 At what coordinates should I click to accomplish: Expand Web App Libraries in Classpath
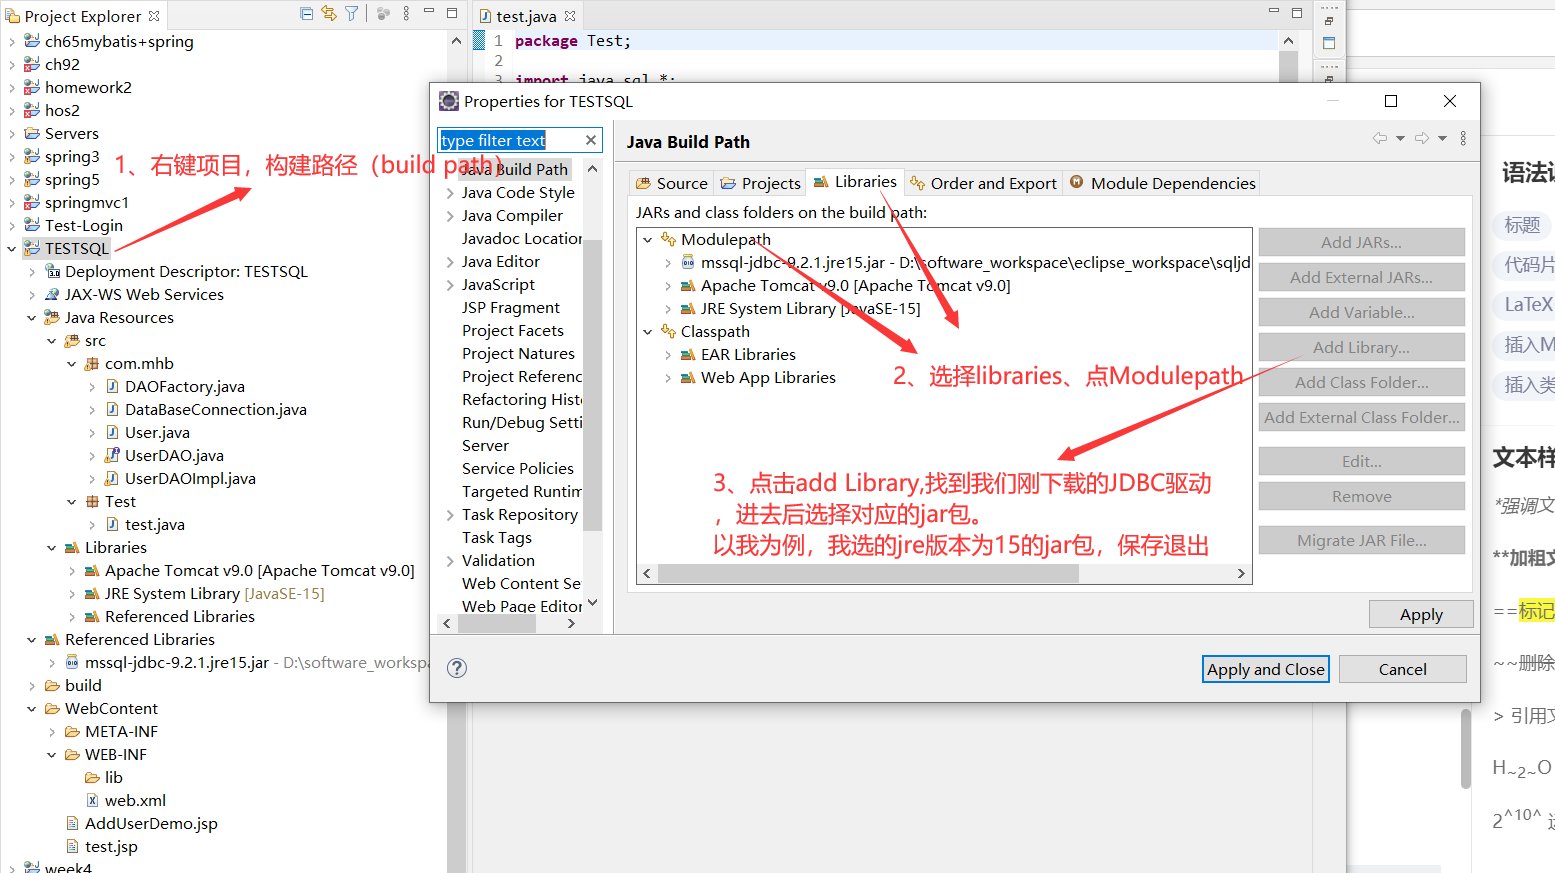667,378
